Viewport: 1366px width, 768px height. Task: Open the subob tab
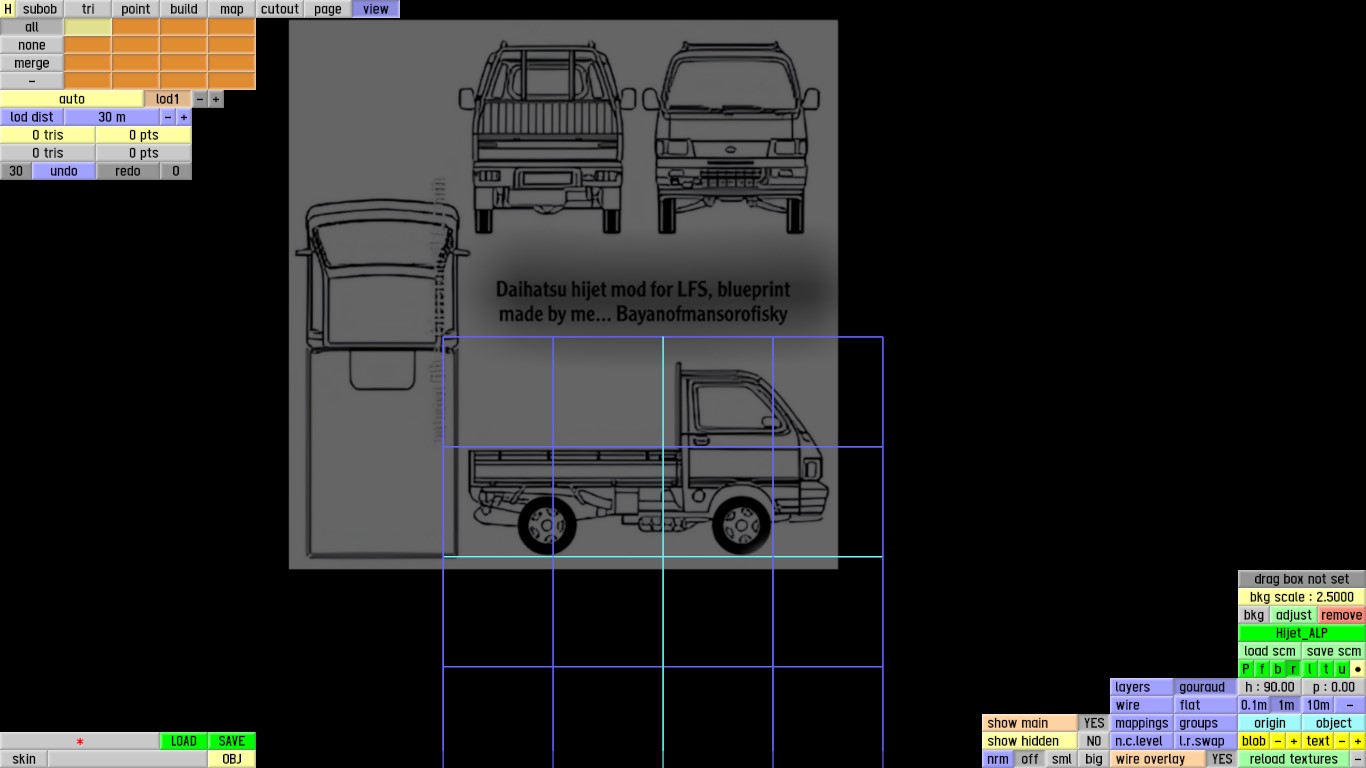[x=40, y=9]
